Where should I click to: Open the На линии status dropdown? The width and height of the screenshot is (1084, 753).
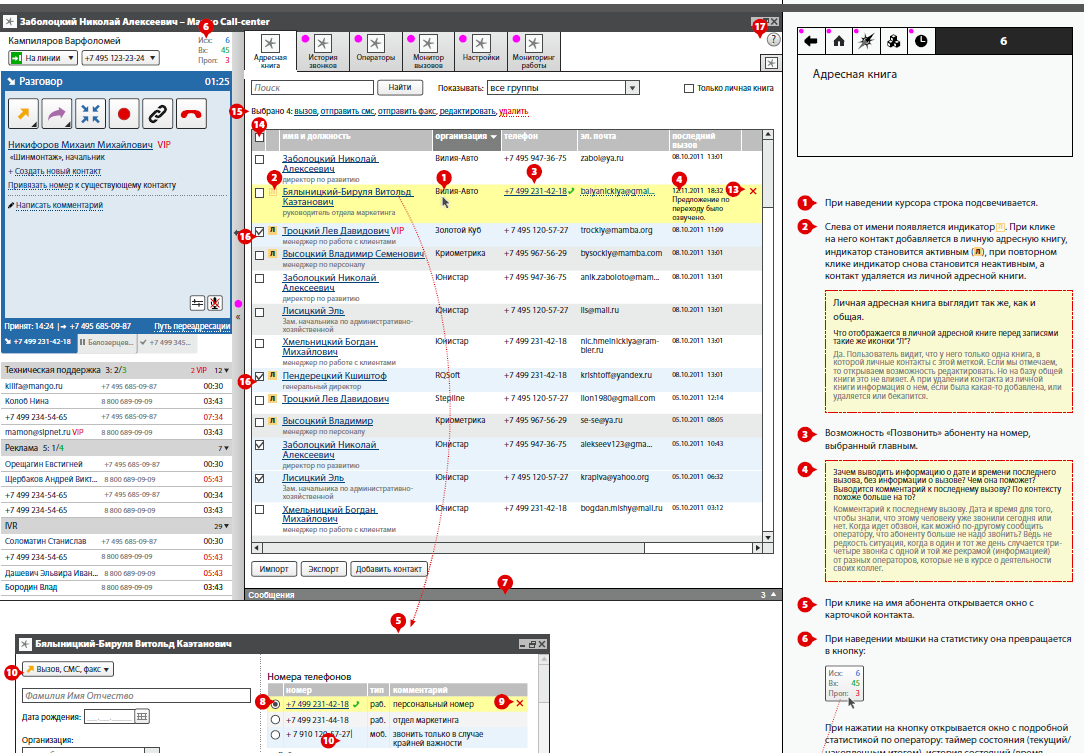point(44,58)
